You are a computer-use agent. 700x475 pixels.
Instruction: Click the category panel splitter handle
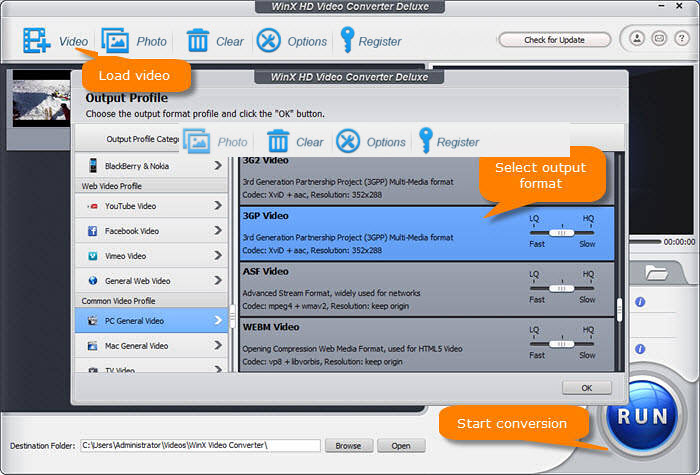[x=232, y=317]
